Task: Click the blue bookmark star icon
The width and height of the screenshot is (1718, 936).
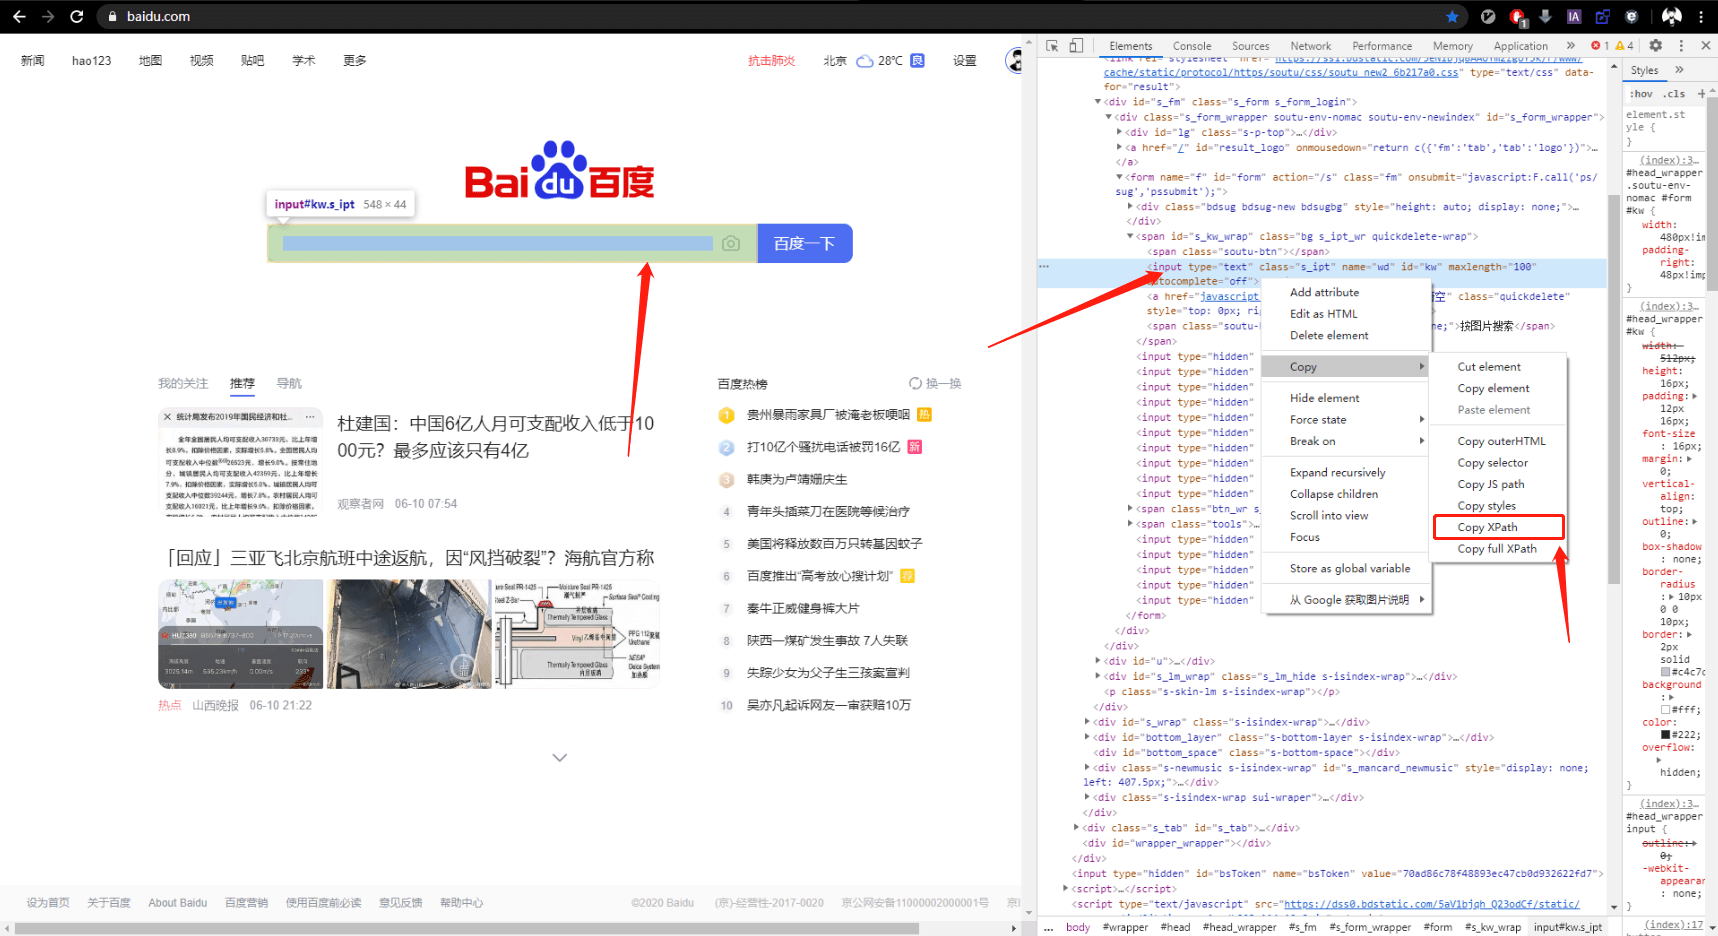Action: (1452, 16)
